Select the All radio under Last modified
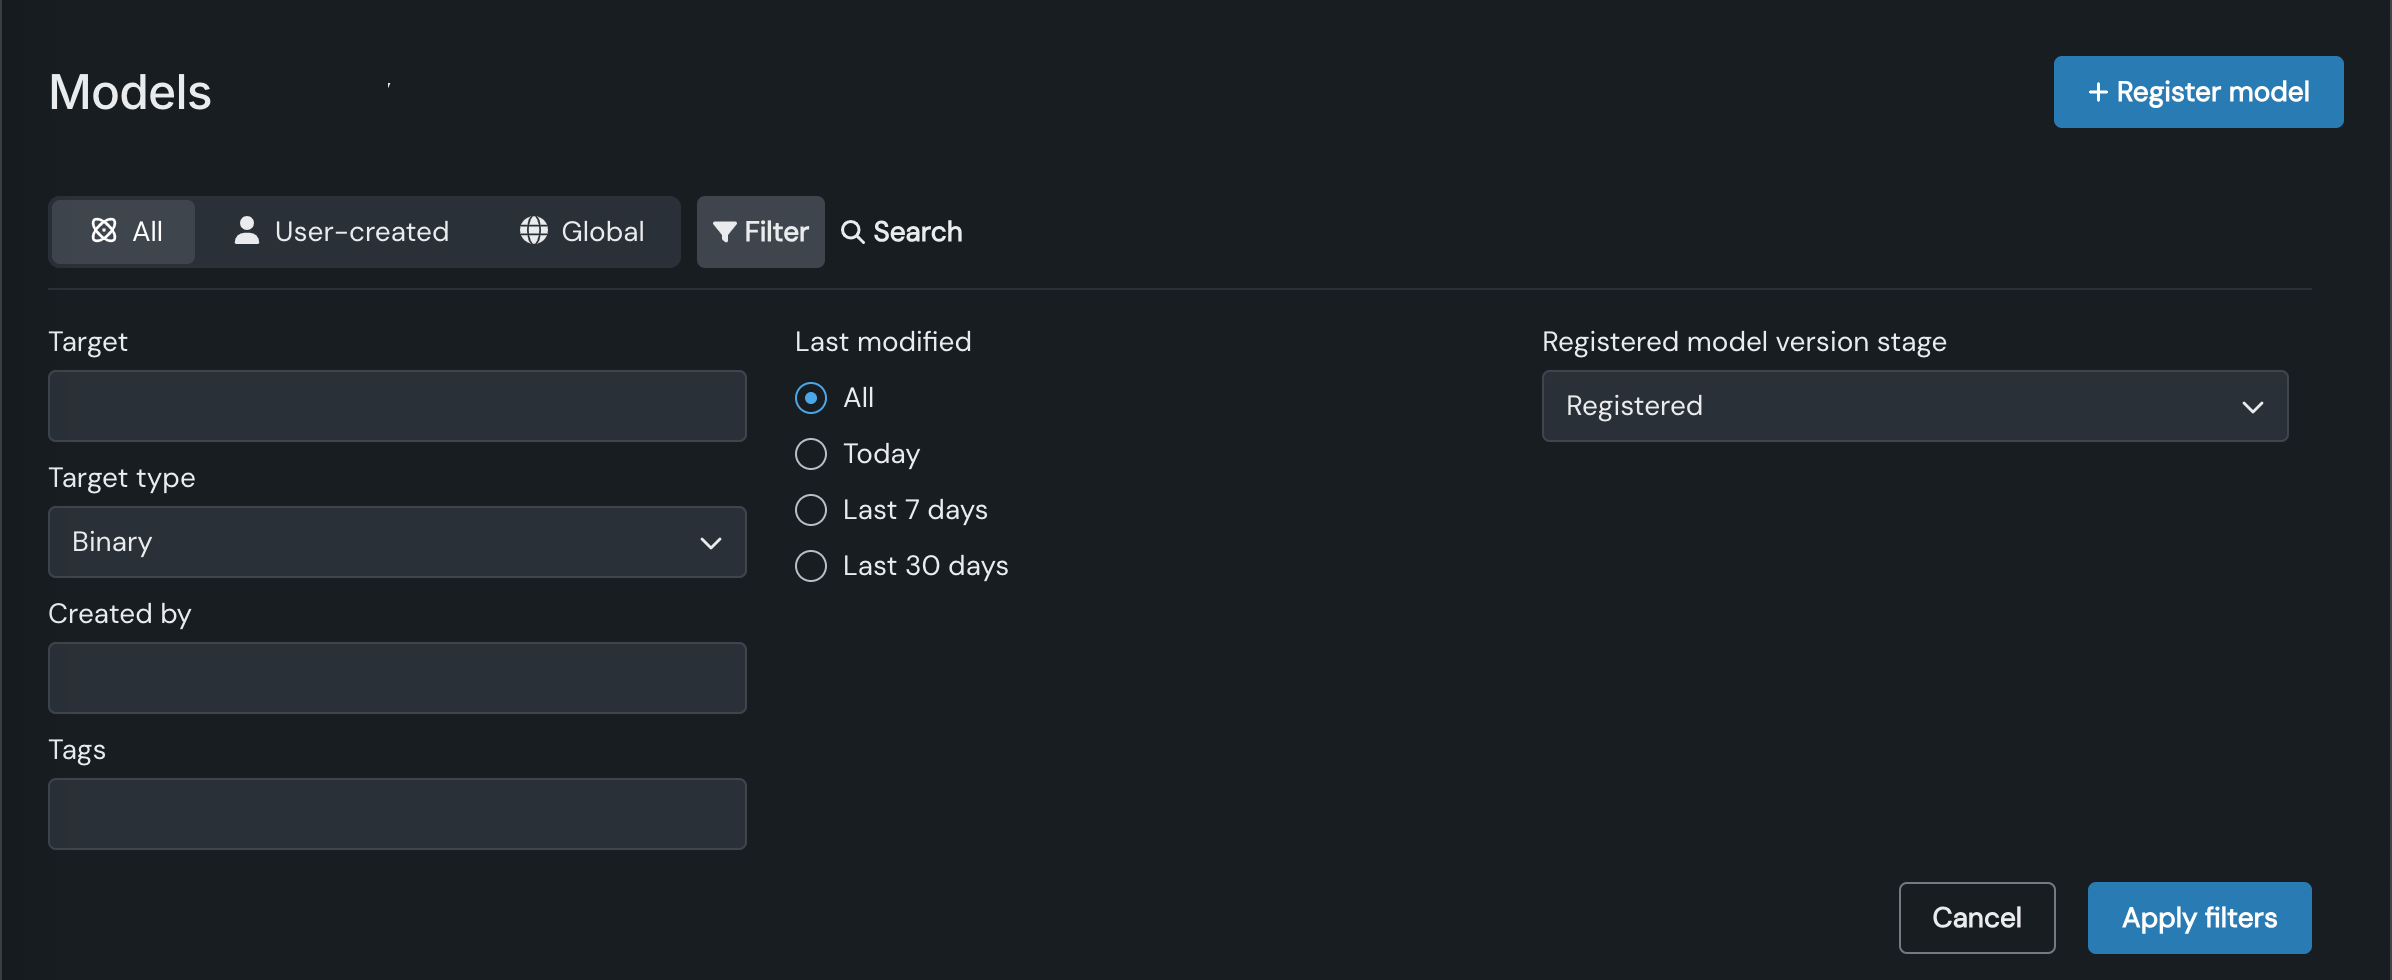This screenshot has height=980, width=2392. tap(811, 398)
